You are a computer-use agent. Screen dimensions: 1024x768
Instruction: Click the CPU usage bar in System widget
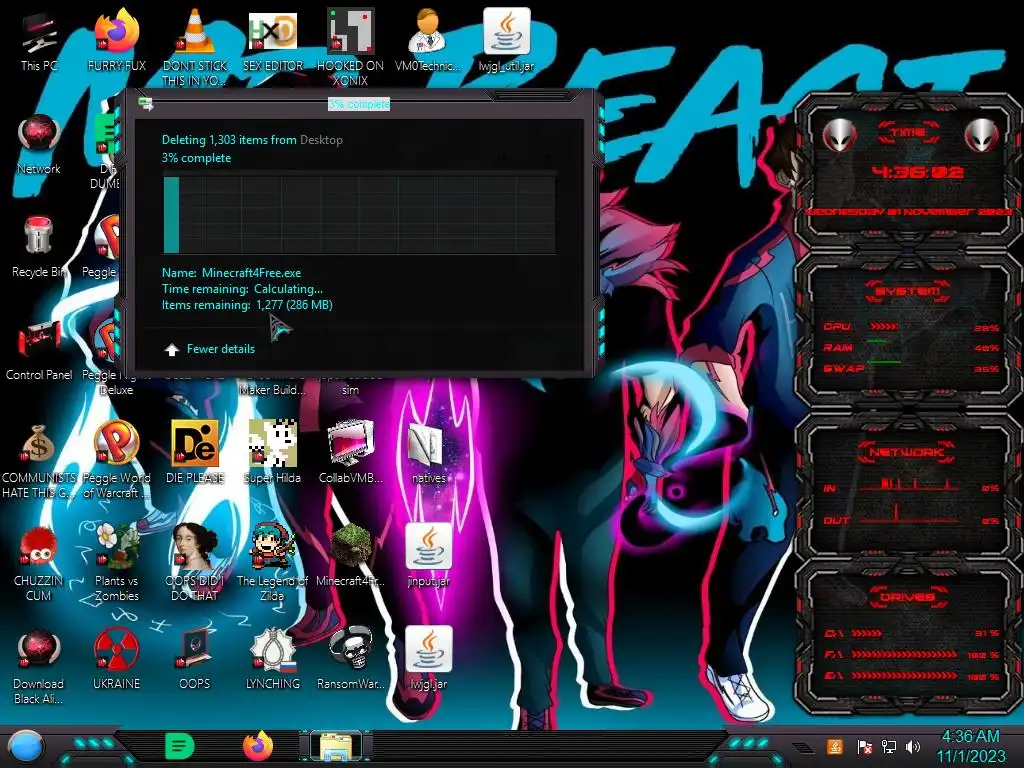click(884, 327)
